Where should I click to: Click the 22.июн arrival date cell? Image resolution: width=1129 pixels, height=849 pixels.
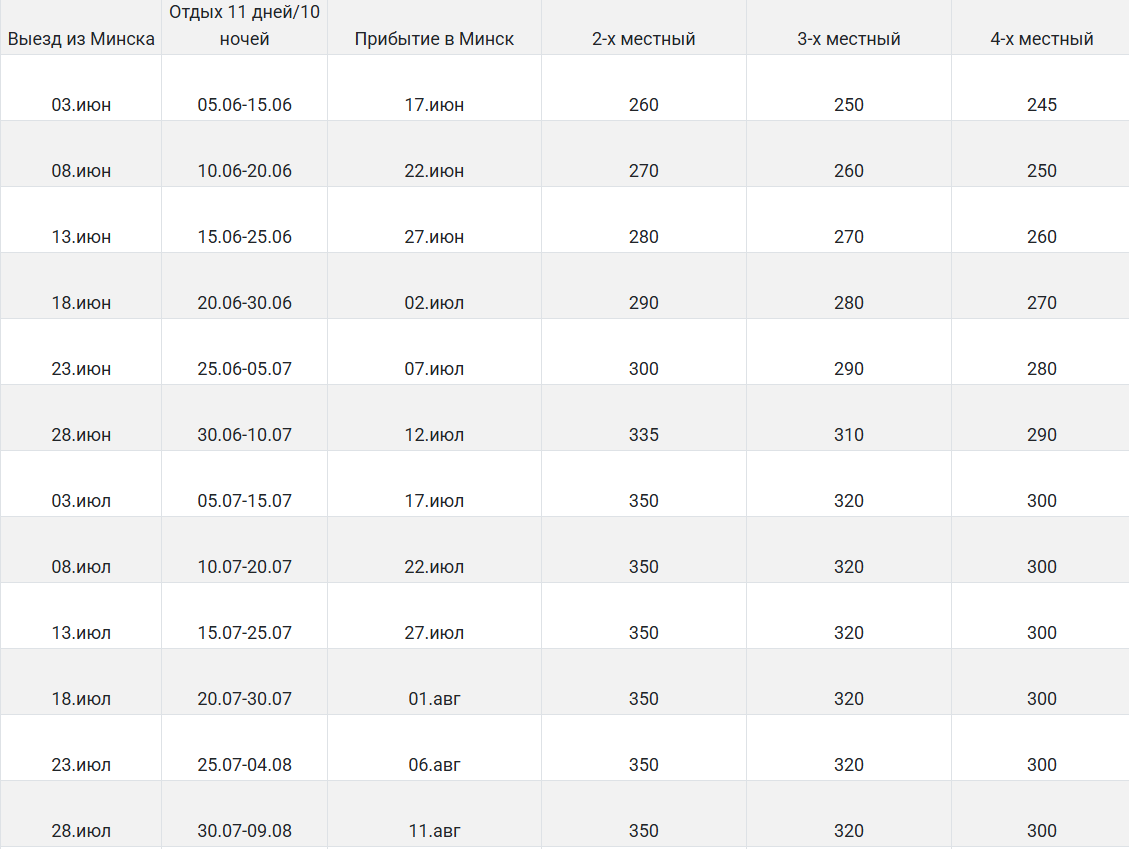point(434,171)
